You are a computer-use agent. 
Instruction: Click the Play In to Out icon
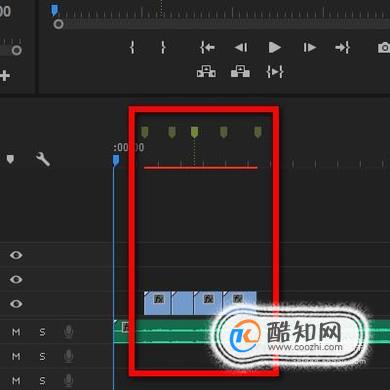275,72
